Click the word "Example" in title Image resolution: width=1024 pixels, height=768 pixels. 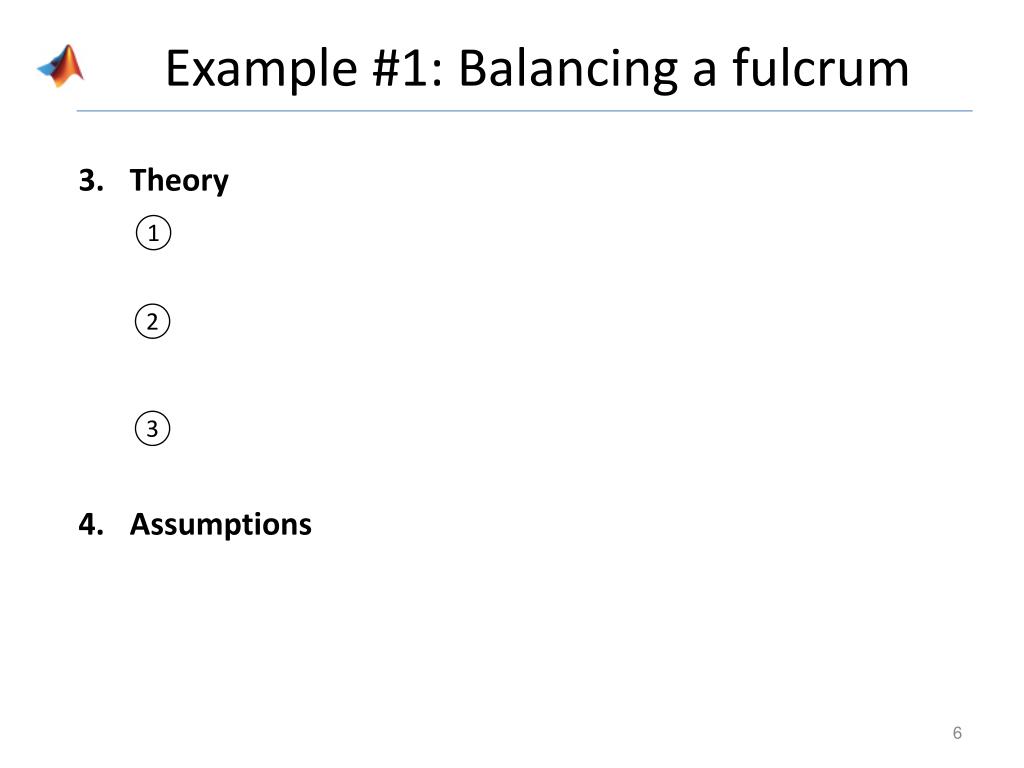261,70
